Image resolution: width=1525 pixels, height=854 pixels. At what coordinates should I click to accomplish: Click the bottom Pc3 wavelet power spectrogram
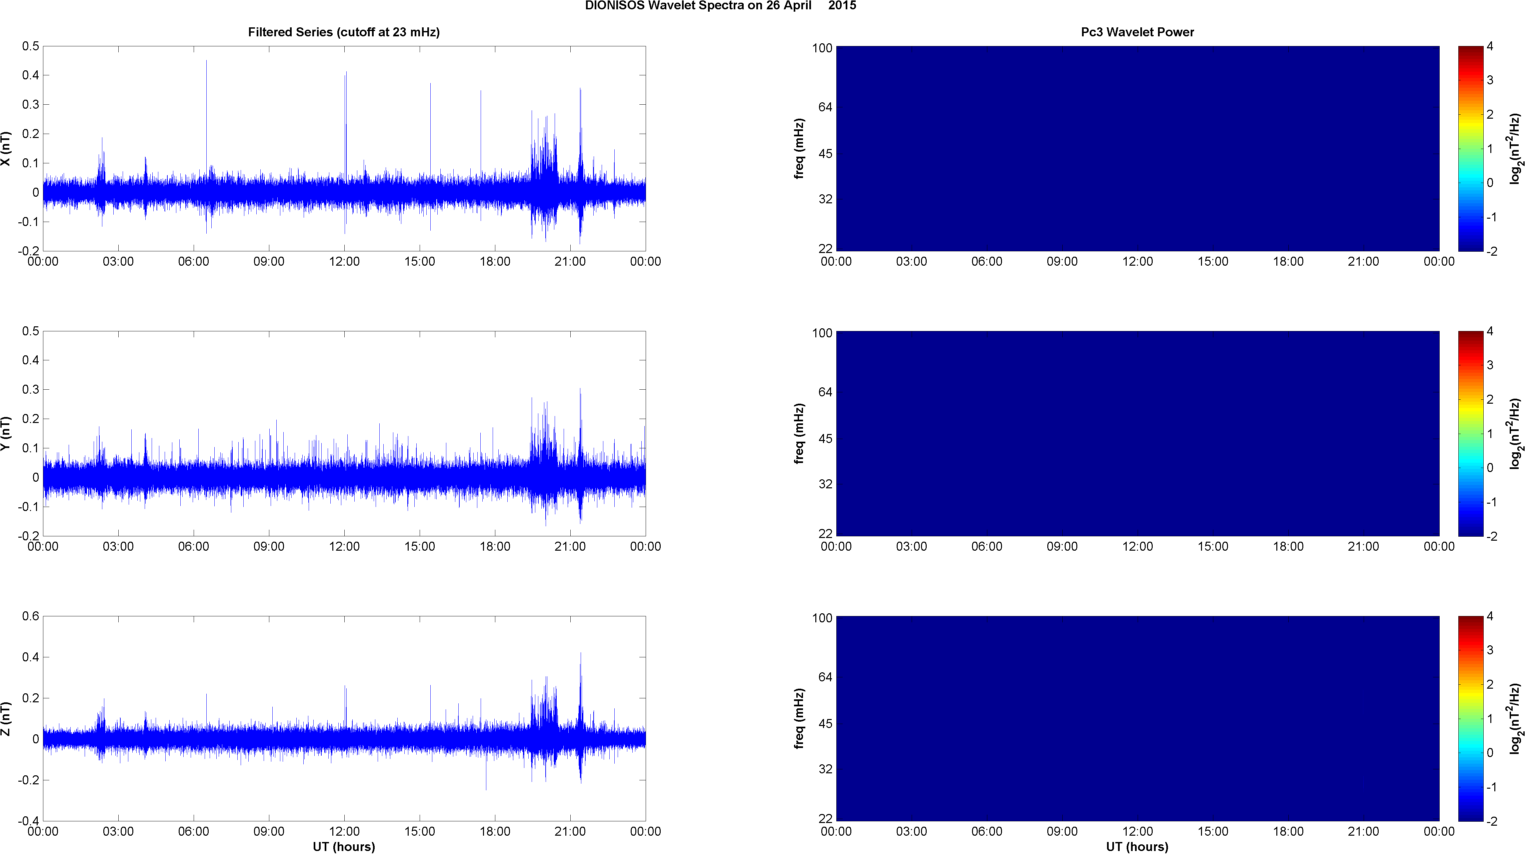tap(1137, 719)
